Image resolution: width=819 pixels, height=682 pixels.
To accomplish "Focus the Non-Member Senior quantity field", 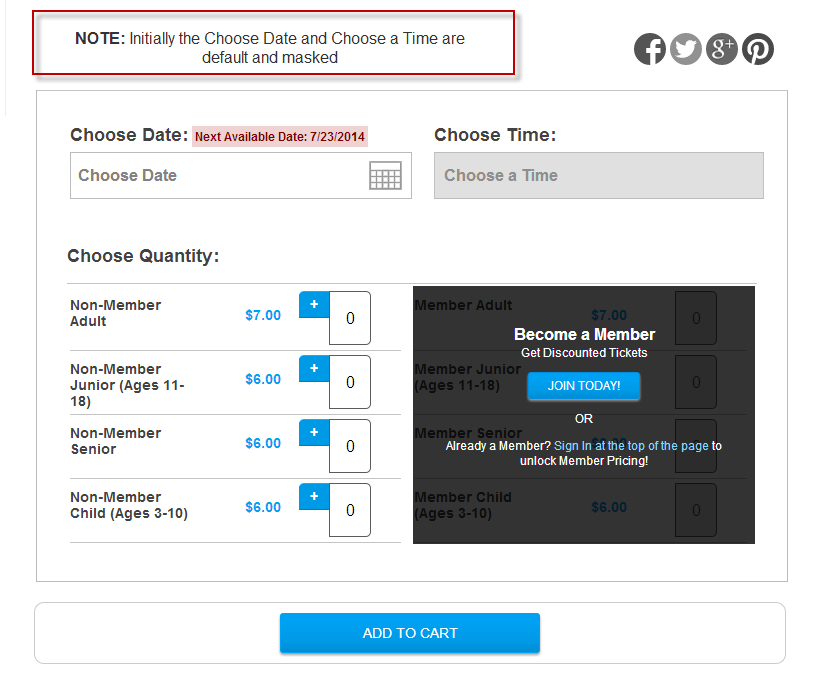I will click(x=350, y=446).
